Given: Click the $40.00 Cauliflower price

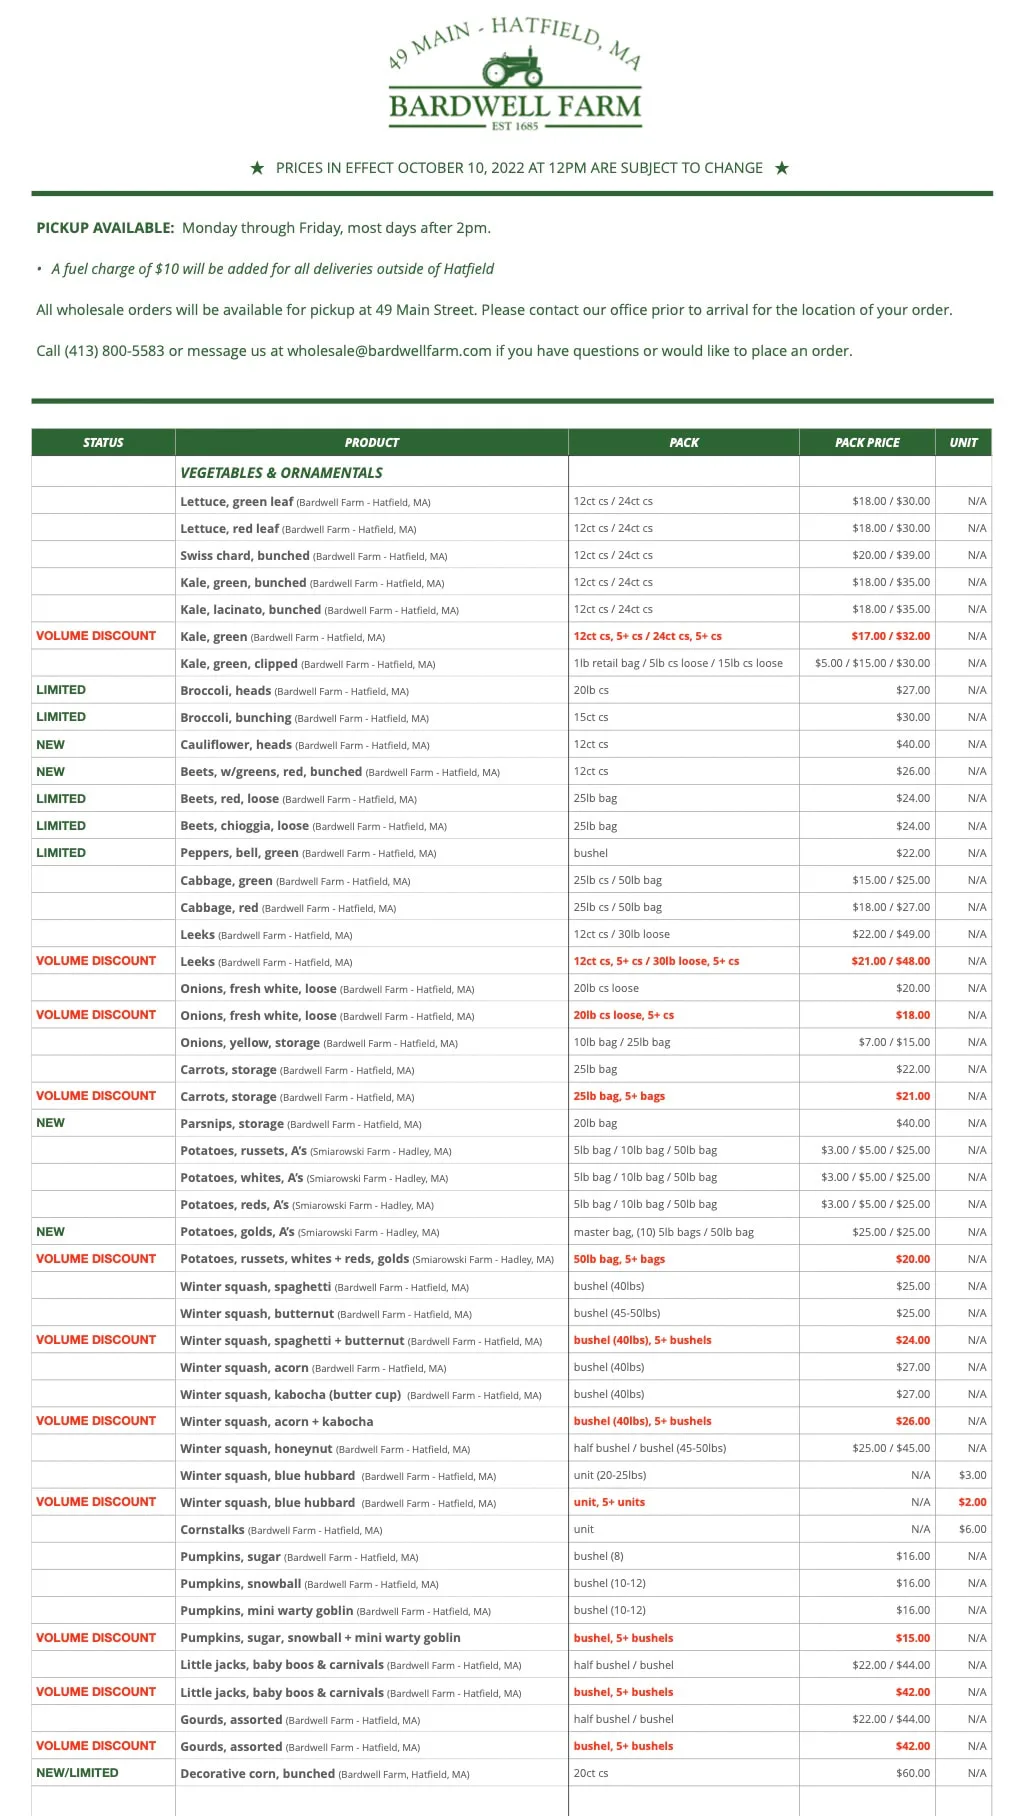Looking at the screenshot, I should 913,744.
